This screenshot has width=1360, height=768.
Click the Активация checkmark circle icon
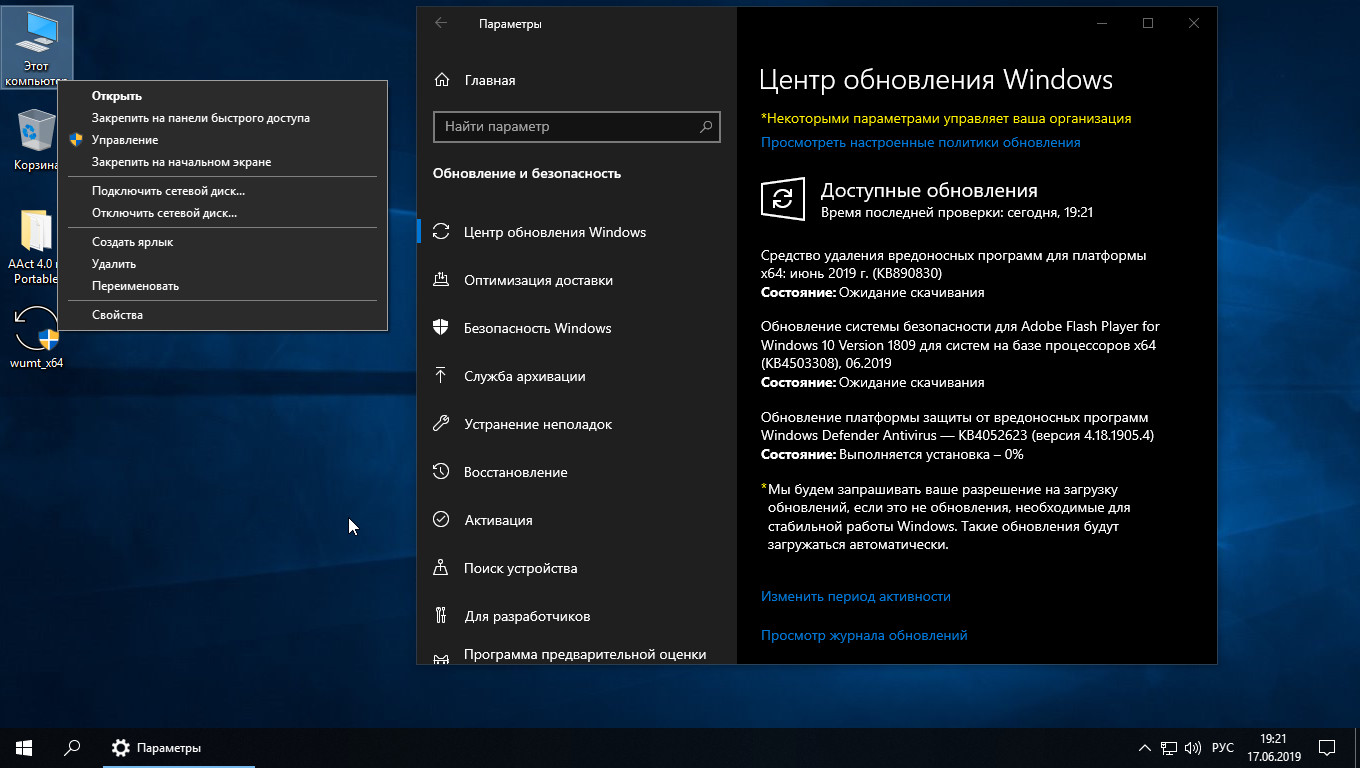[441, 520]
